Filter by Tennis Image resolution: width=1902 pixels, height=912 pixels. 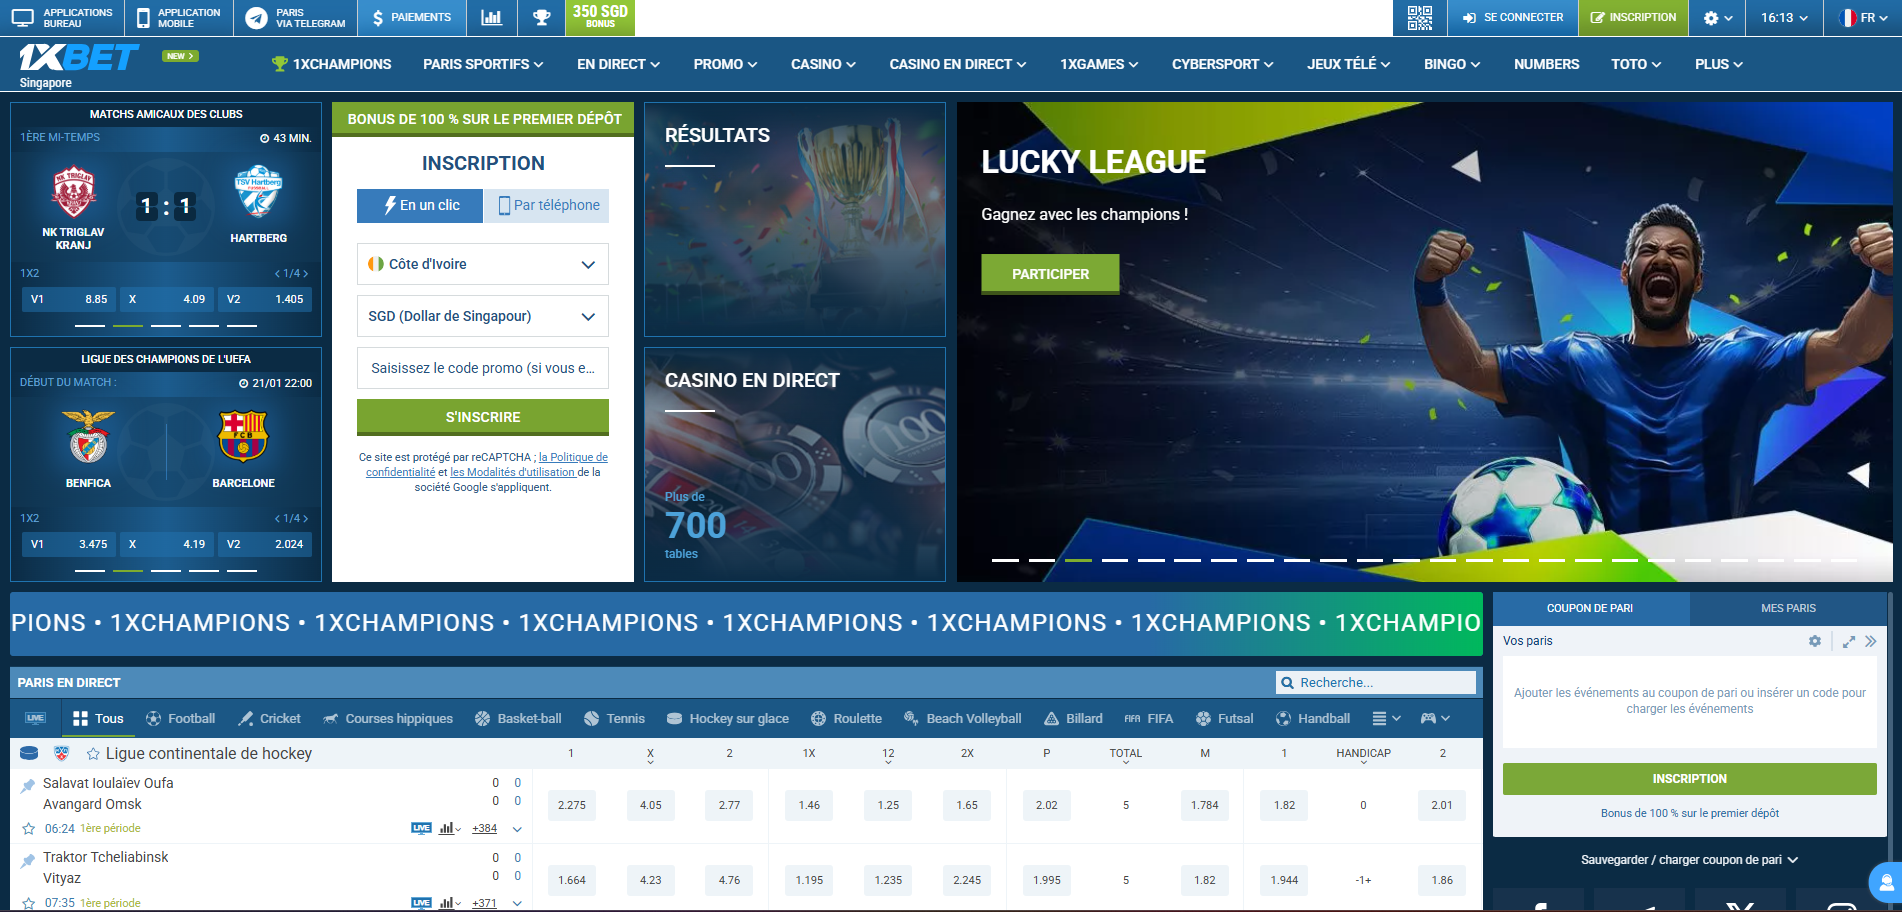coord(614,719)
